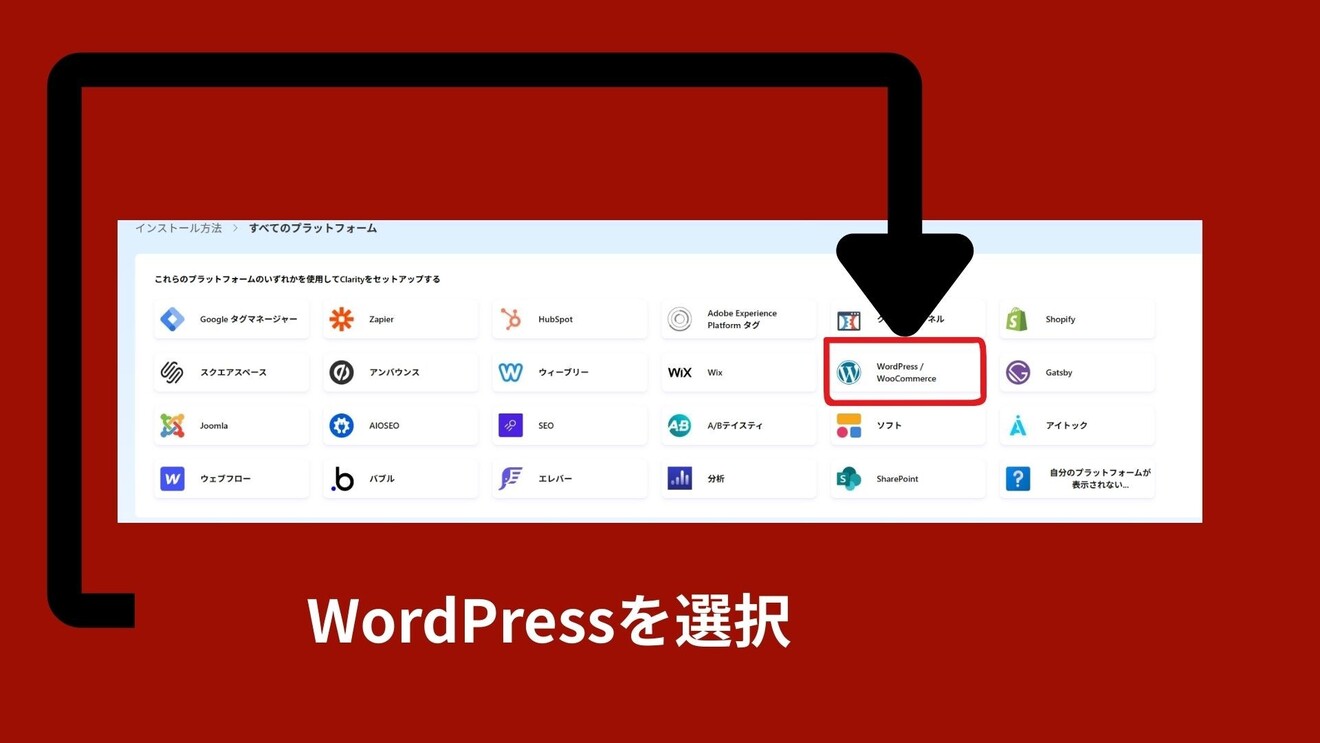
Task: Open the 分析 bar chart icon
Action: (x=680, y=478)
